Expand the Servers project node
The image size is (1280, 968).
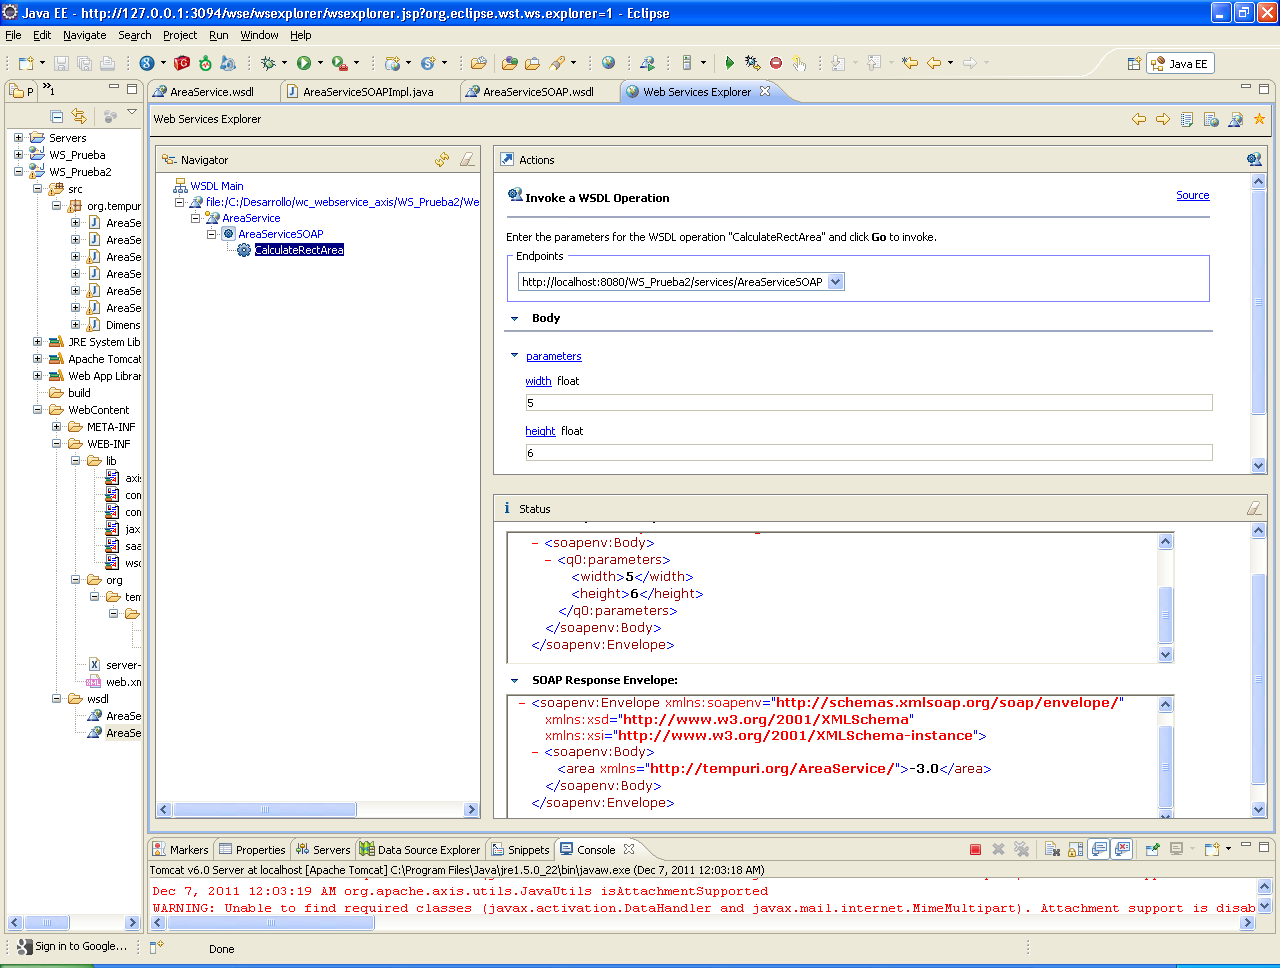coord(18,138)
